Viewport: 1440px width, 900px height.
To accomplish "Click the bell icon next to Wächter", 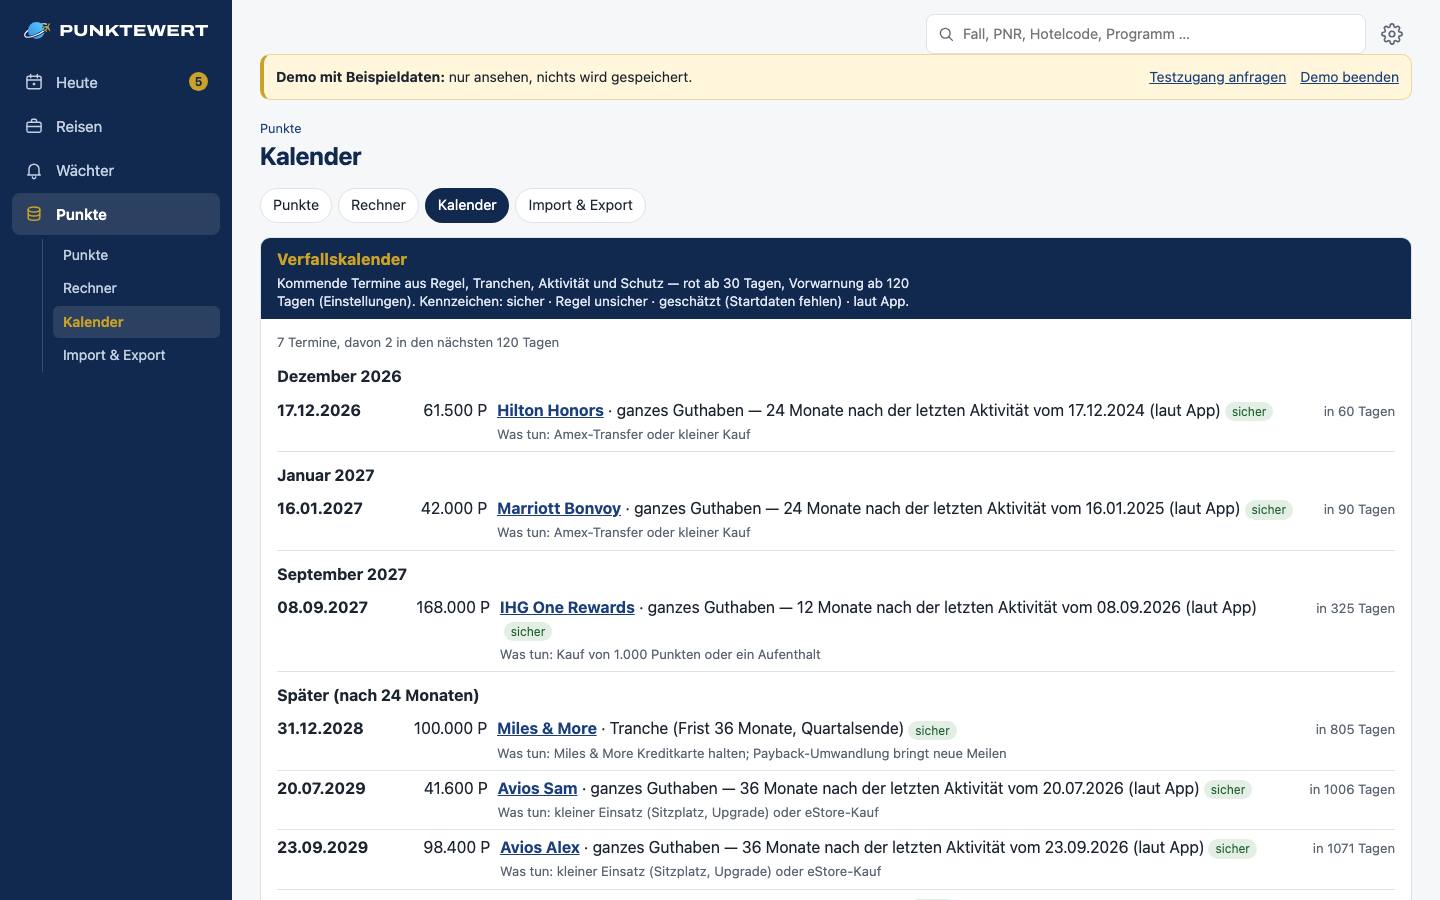I will click(x=34, y=170).
